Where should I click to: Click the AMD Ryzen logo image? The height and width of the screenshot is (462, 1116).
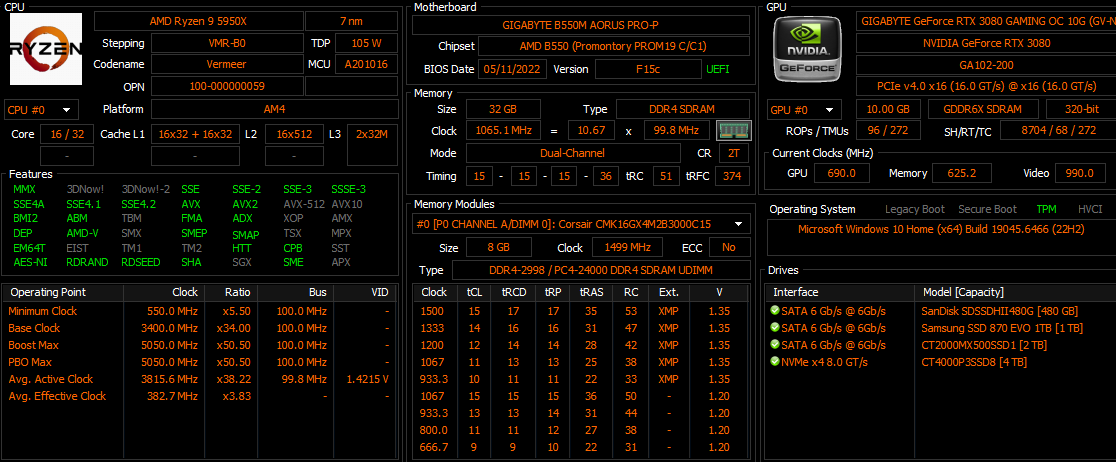[x=46, y=49]
